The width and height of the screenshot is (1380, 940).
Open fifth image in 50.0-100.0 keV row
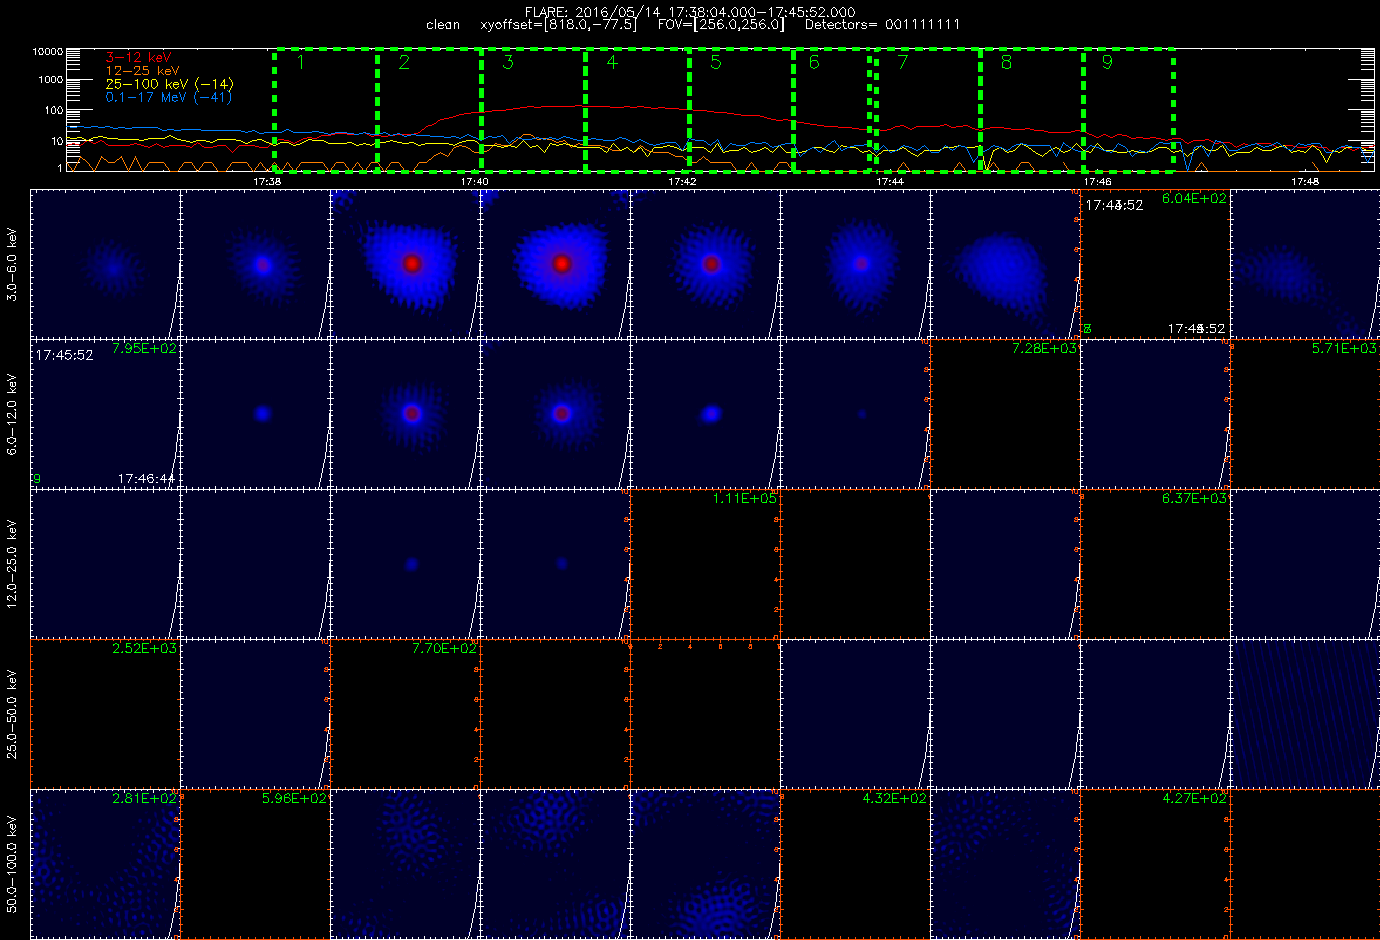[x=706, y=864]
